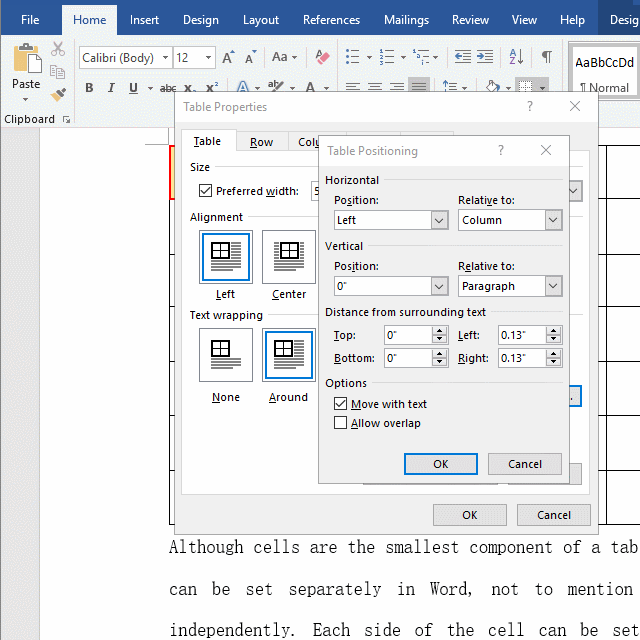This screenshot has height=640, width=640.
Task: Click Cancel in Table Properties dialog
Action: [554, 515]
